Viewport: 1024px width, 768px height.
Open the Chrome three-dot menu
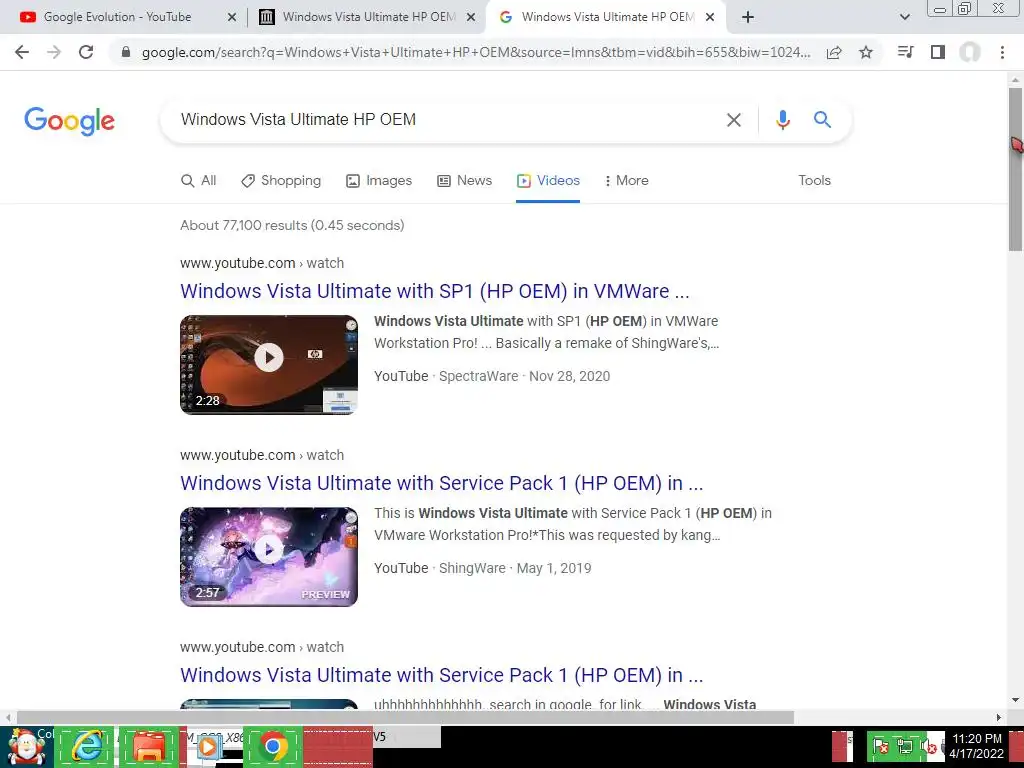1002,52
